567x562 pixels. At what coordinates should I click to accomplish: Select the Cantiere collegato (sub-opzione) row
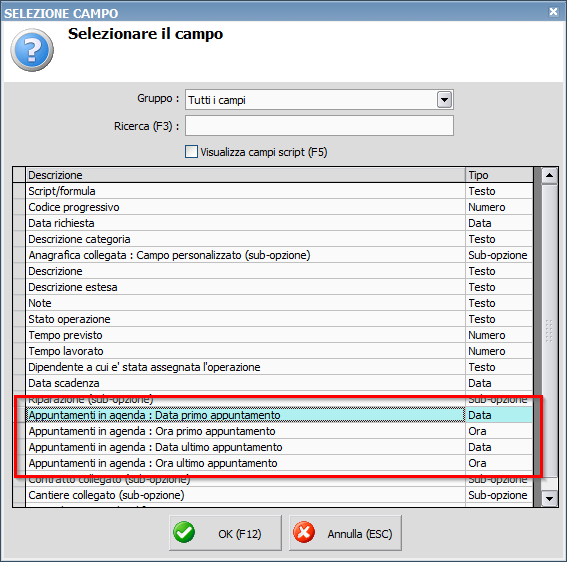click(279, 495)
